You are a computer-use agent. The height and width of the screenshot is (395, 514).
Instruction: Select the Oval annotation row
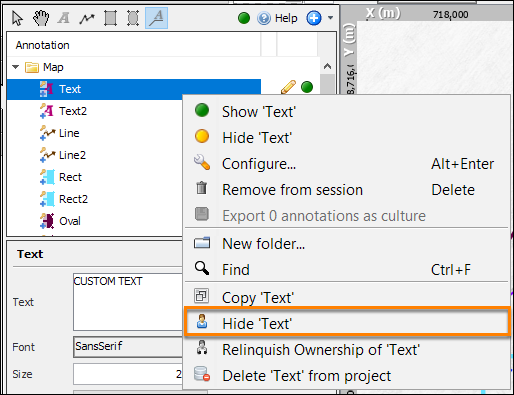tap(95, 221)
